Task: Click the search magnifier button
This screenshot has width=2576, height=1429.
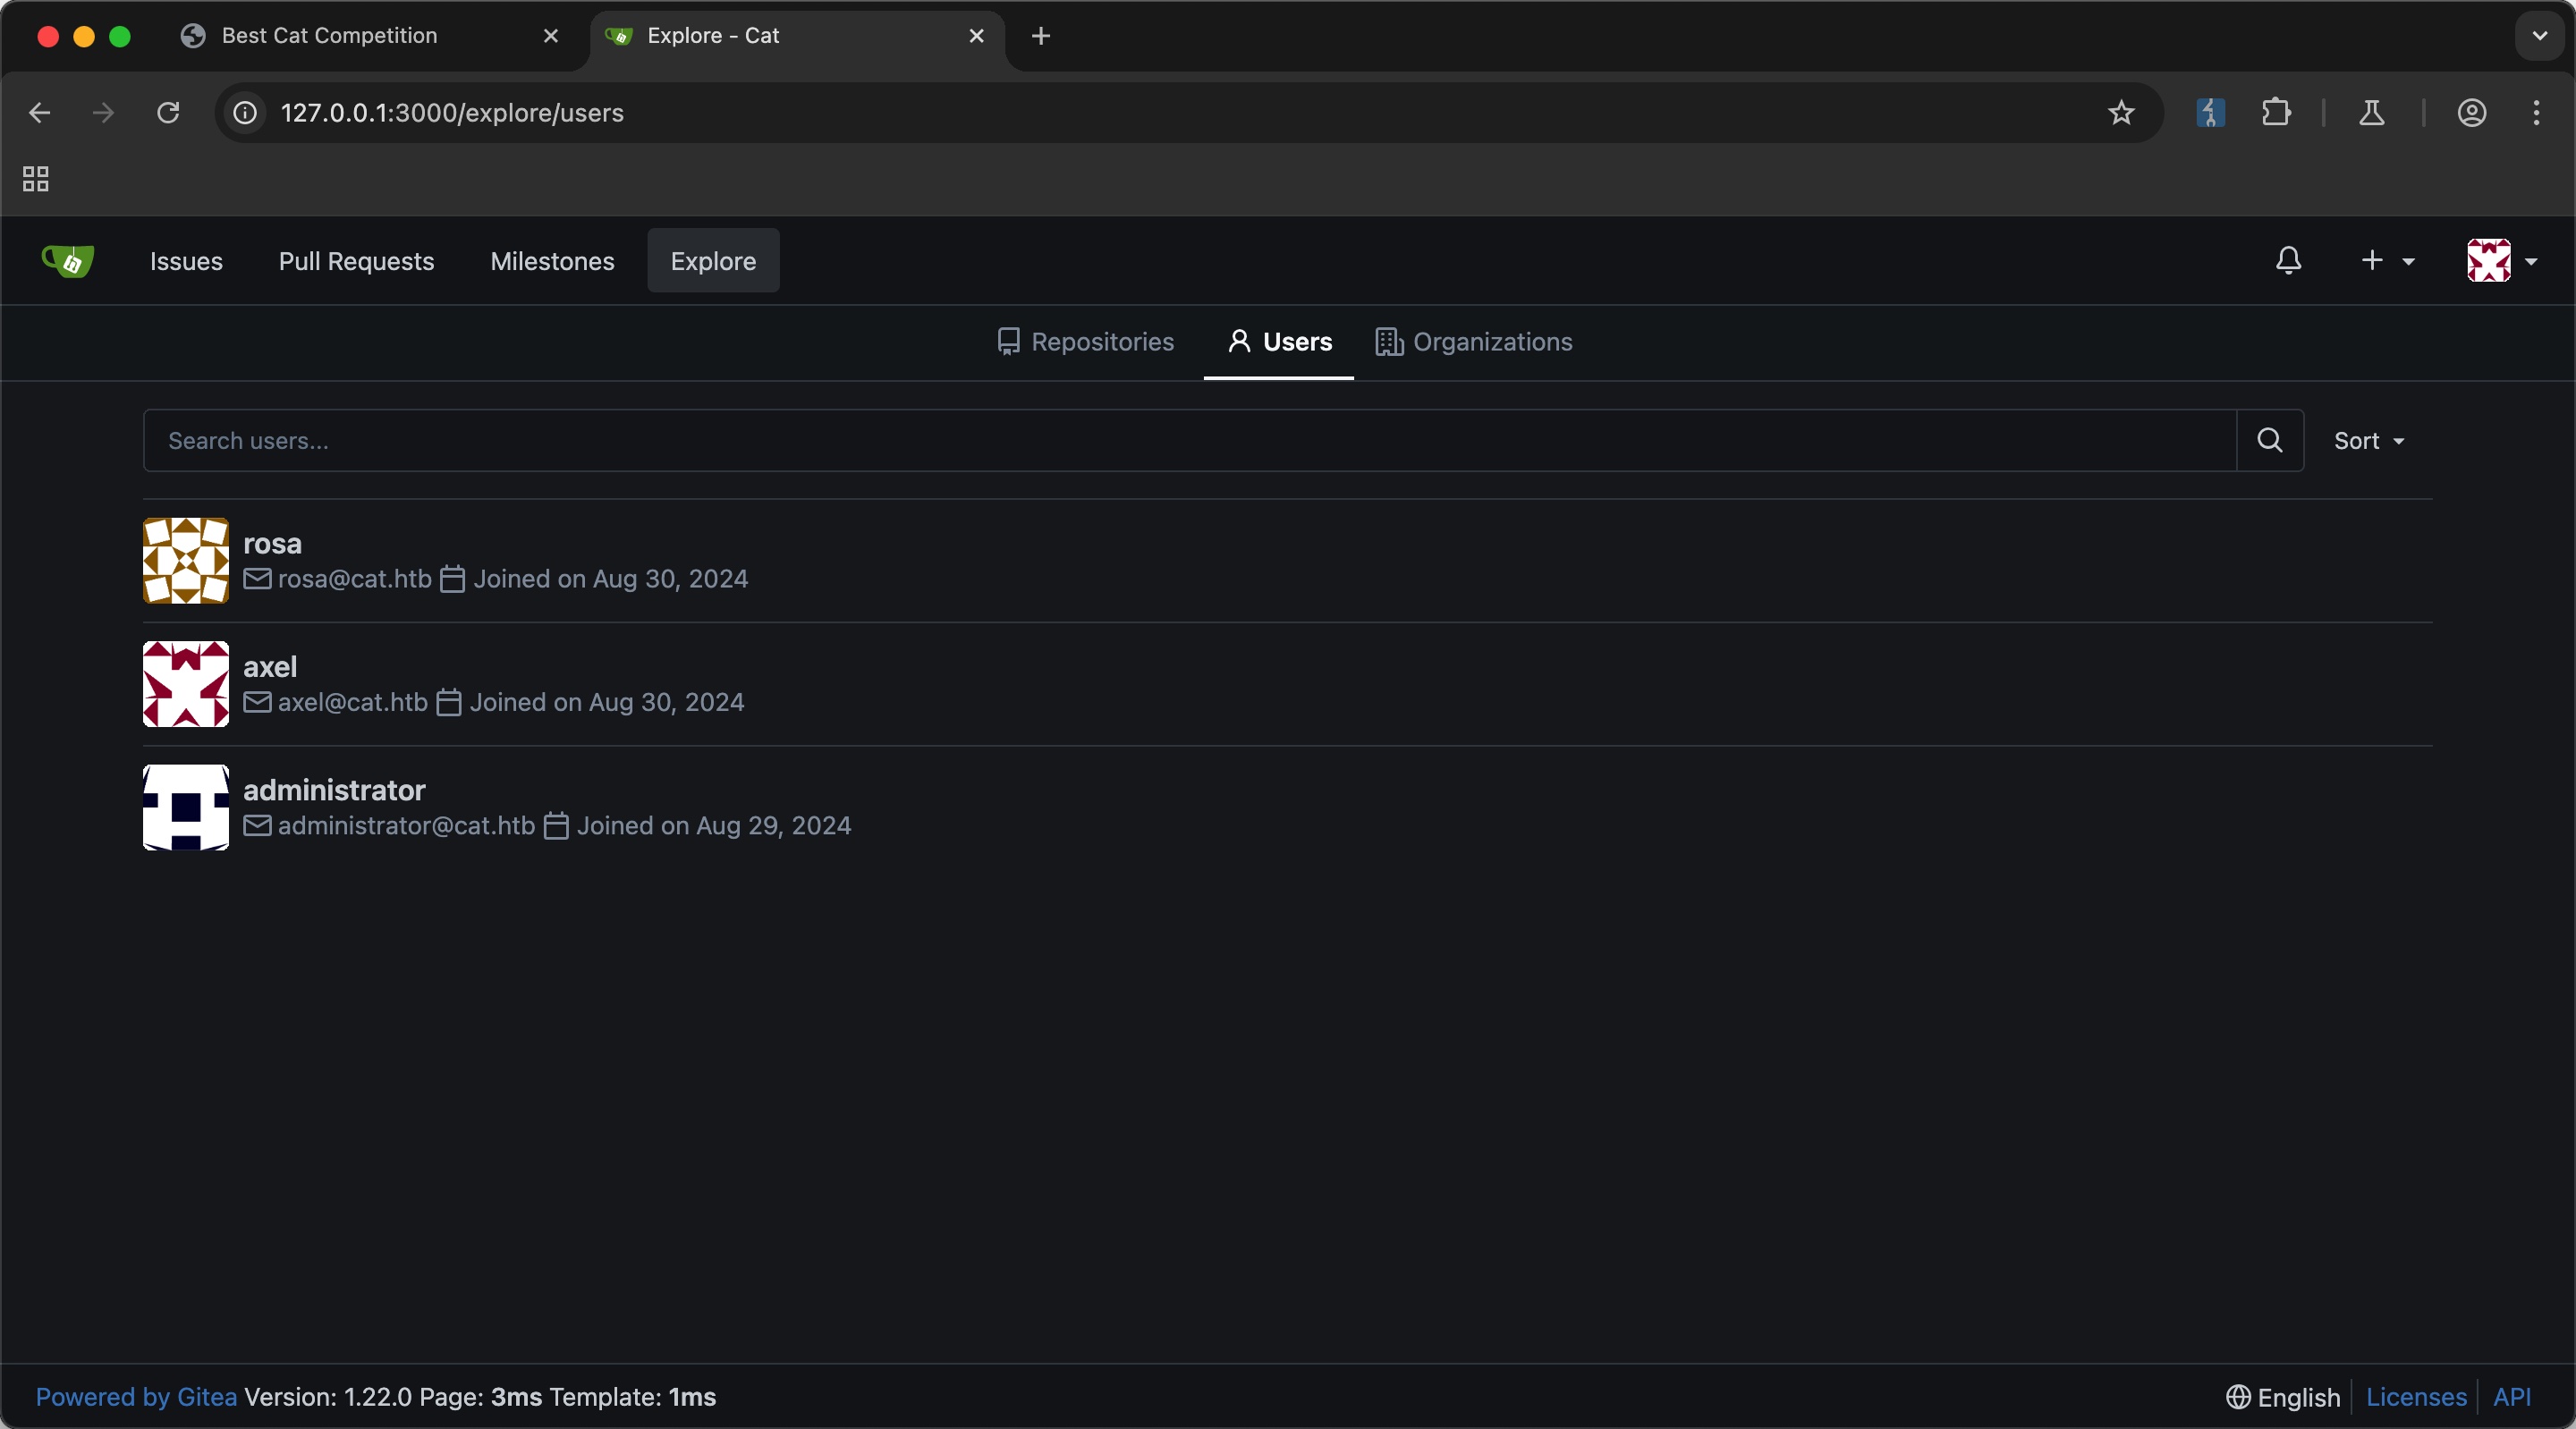Action: click(x=2269, y=440)
